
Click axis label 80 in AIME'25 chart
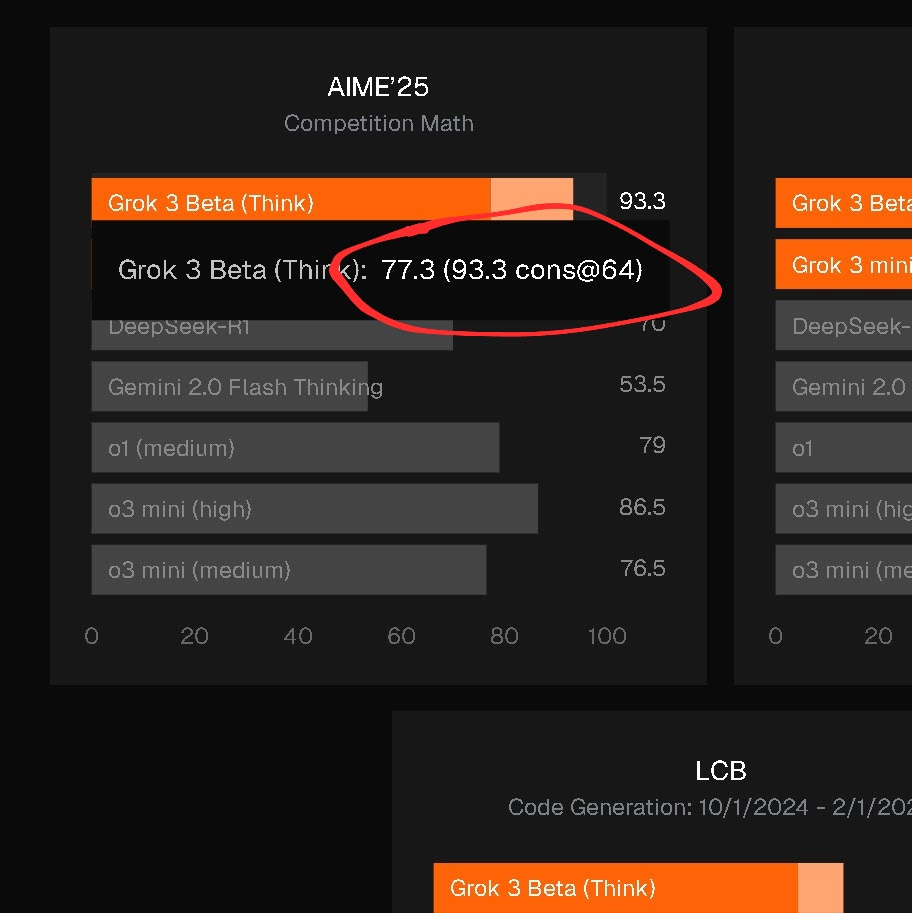point(504,636)
